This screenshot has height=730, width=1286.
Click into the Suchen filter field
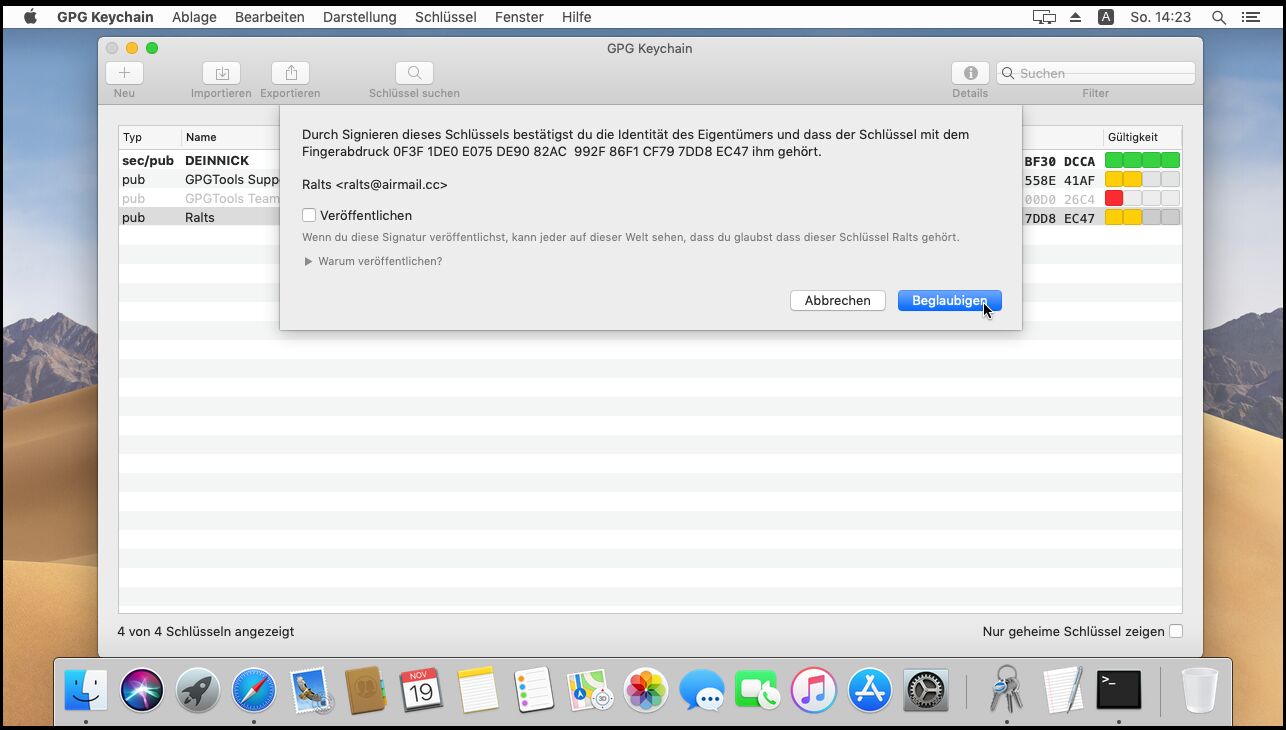1100,73
